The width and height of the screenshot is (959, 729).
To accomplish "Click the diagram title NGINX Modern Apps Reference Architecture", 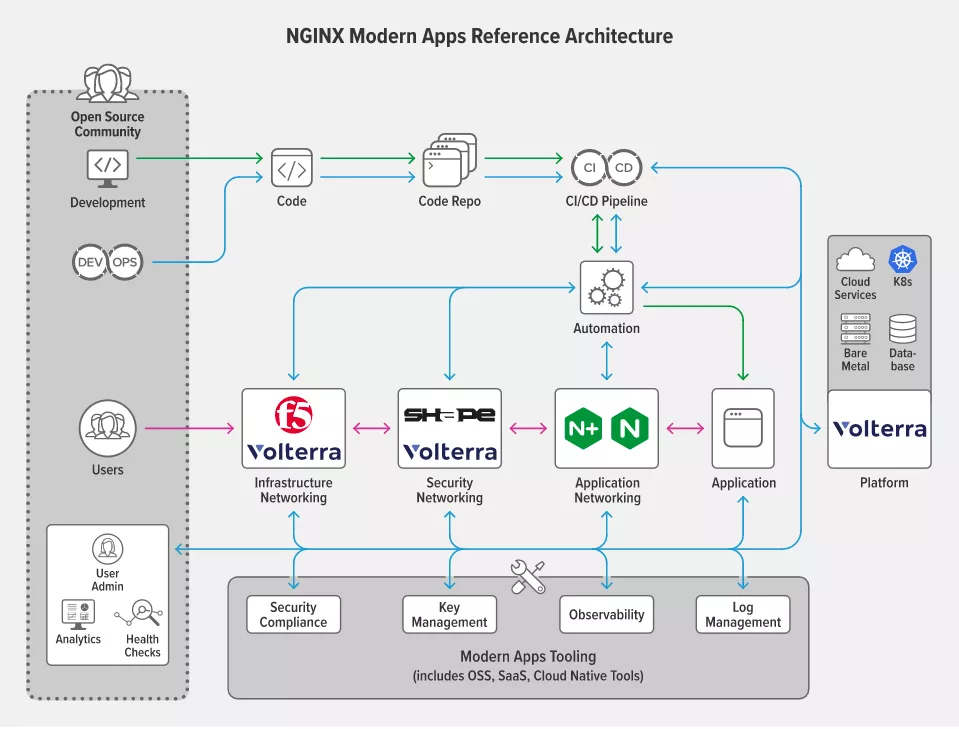I will [x=480, y=36].
